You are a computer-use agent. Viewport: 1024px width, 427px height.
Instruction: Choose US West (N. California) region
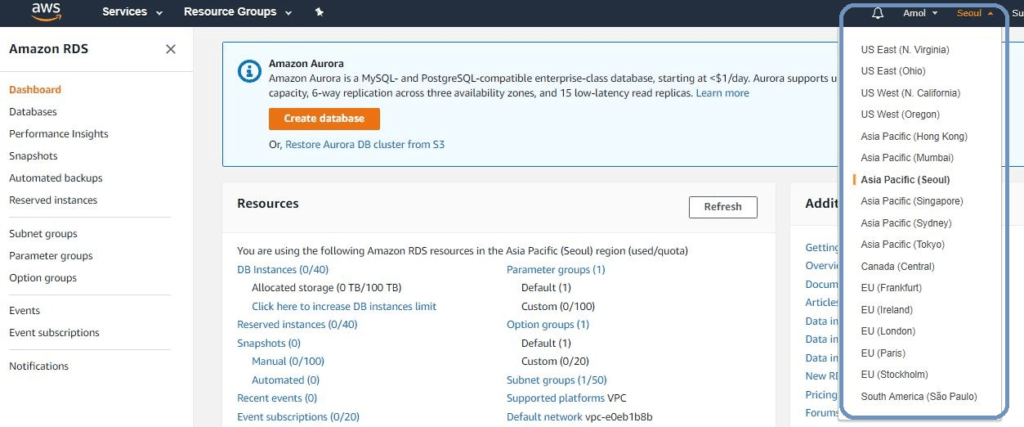pos(910,93)
